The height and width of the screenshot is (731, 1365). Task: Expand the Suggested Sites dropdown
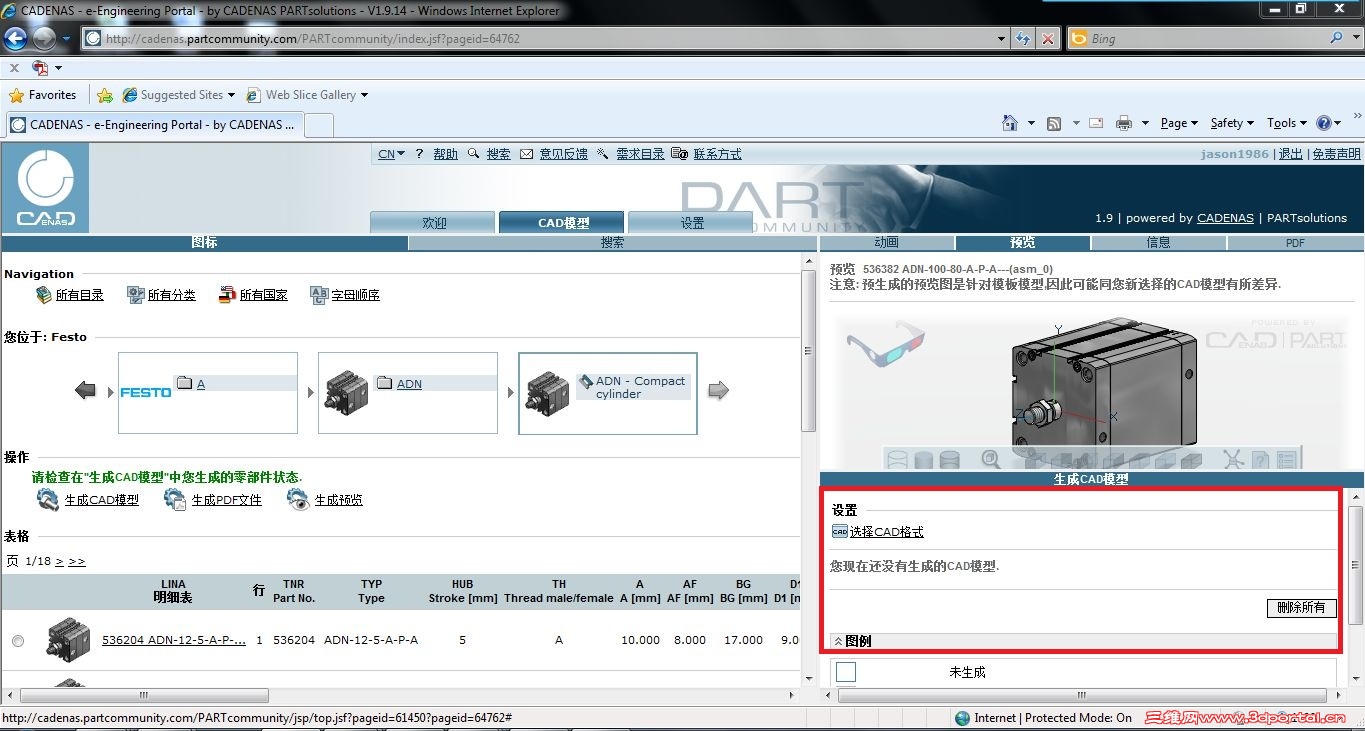231,95
